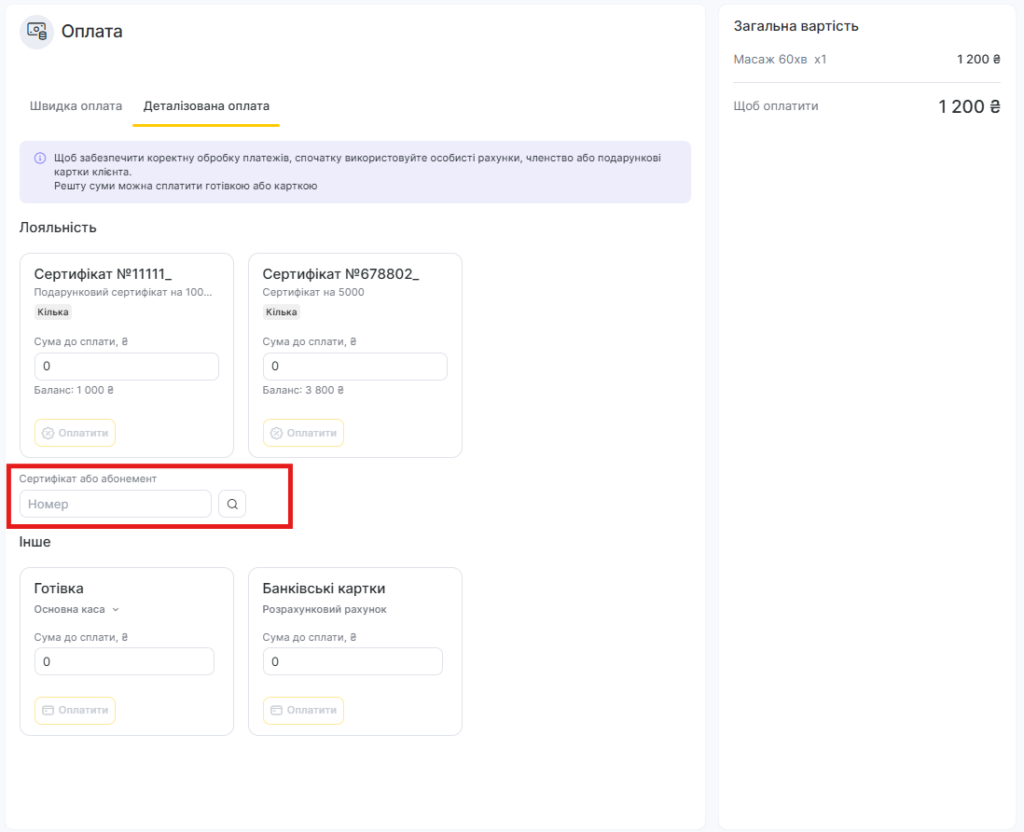This screenshot has height=832, width=1024.
Task: Select the Деталізована оплата tab
Action: 206,106
